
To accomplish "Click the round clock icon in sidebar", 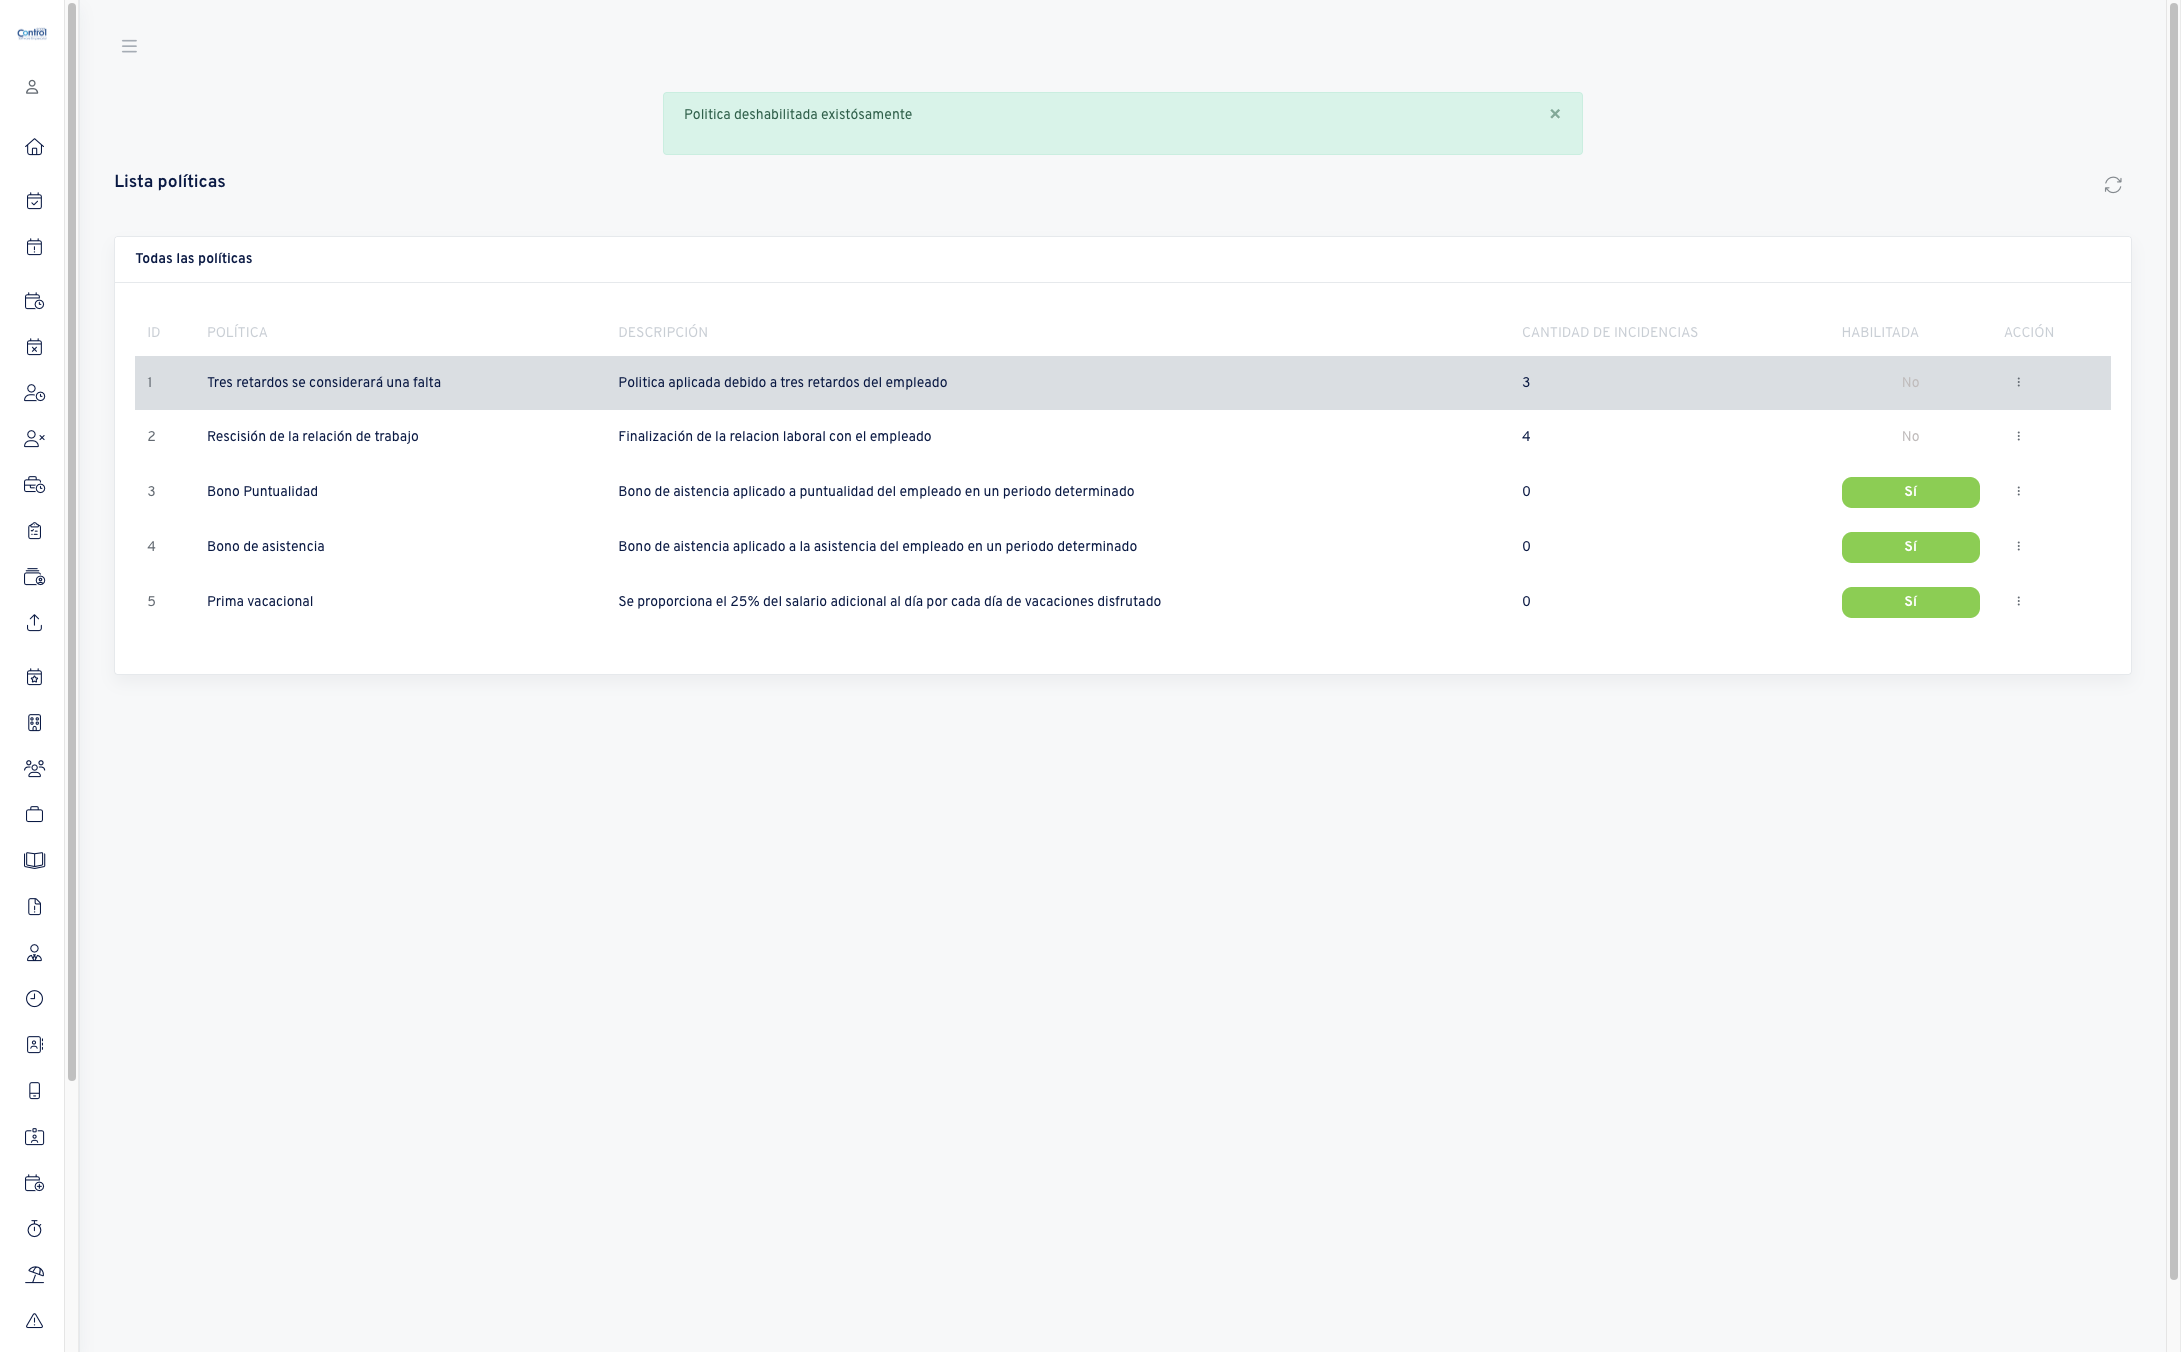I will click(34, 999).
